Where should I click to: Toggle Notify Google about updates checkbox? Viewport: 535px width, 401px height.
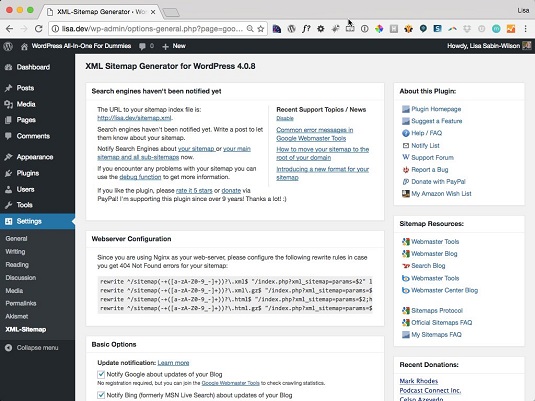click(101, 374)
